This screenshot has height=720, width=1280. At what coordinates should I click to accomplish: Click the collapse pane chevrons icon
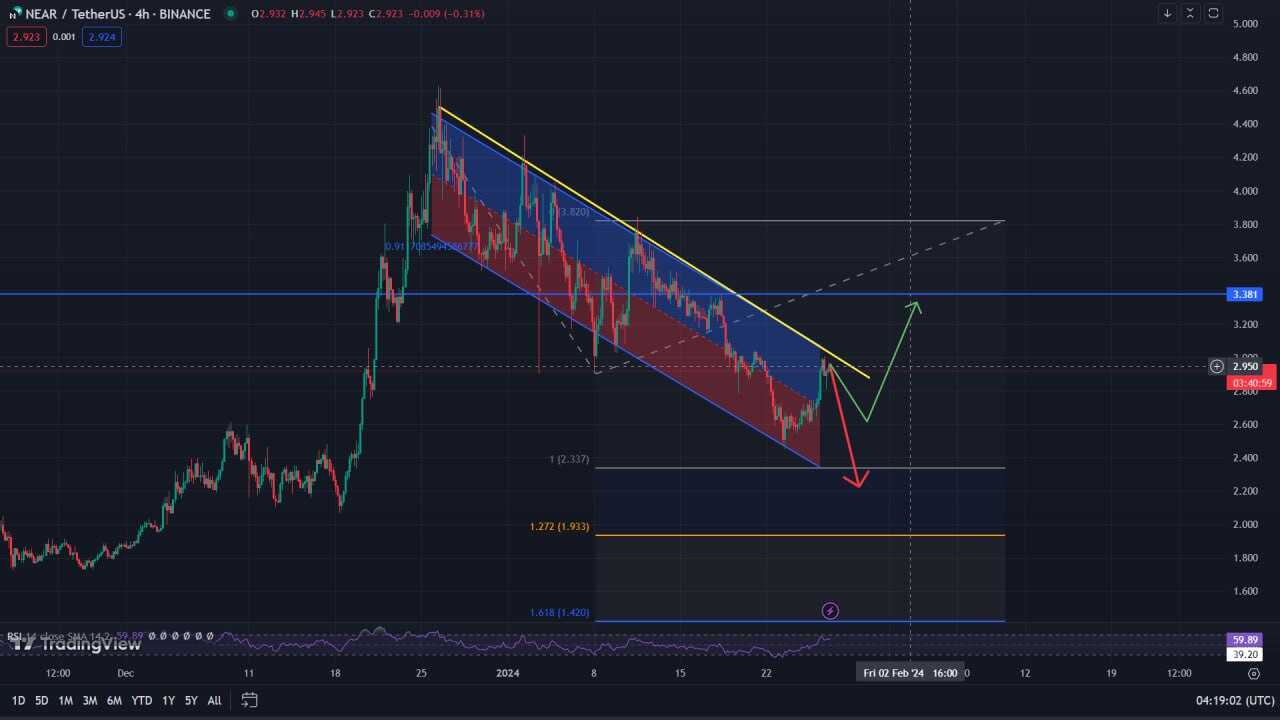pos(1190,13)
